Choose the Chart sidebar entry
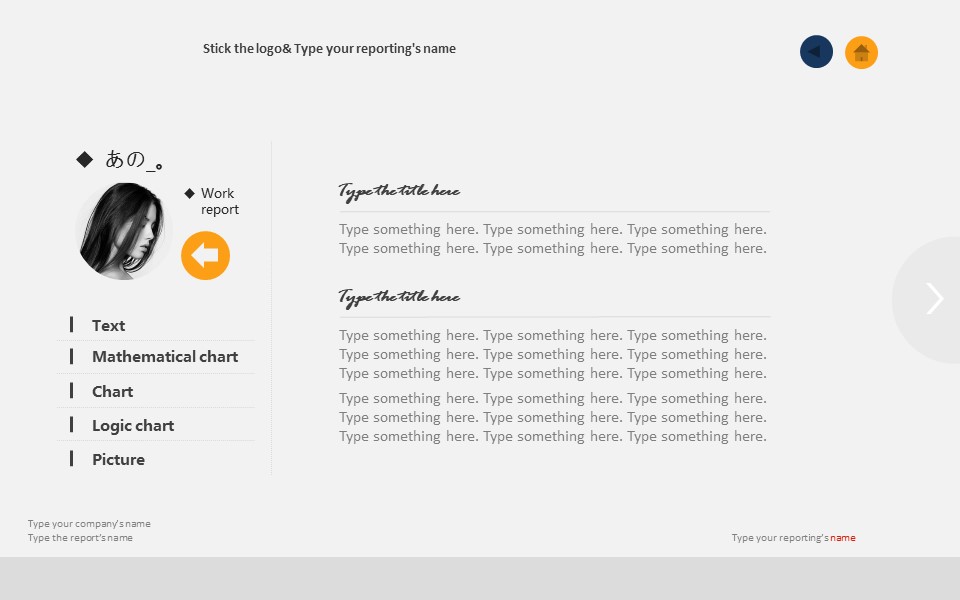The width and height of the screenshot is (960, 600). coord(112,391)
